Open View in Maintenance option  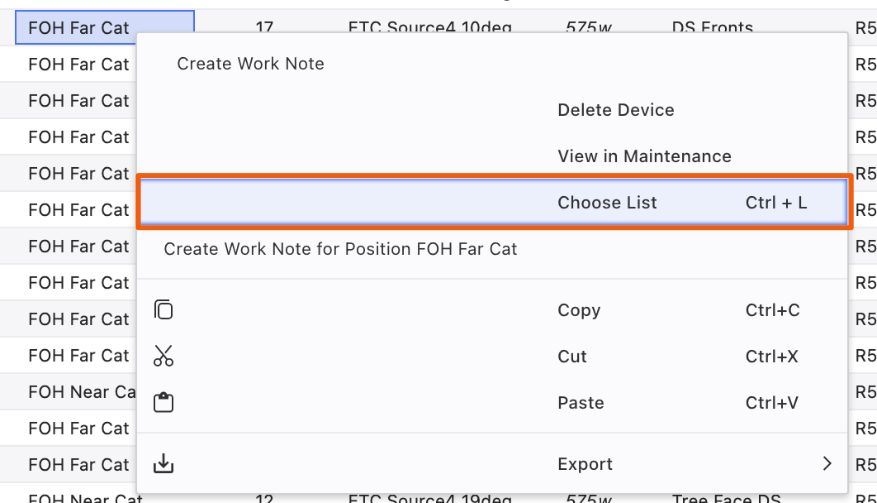644,156
